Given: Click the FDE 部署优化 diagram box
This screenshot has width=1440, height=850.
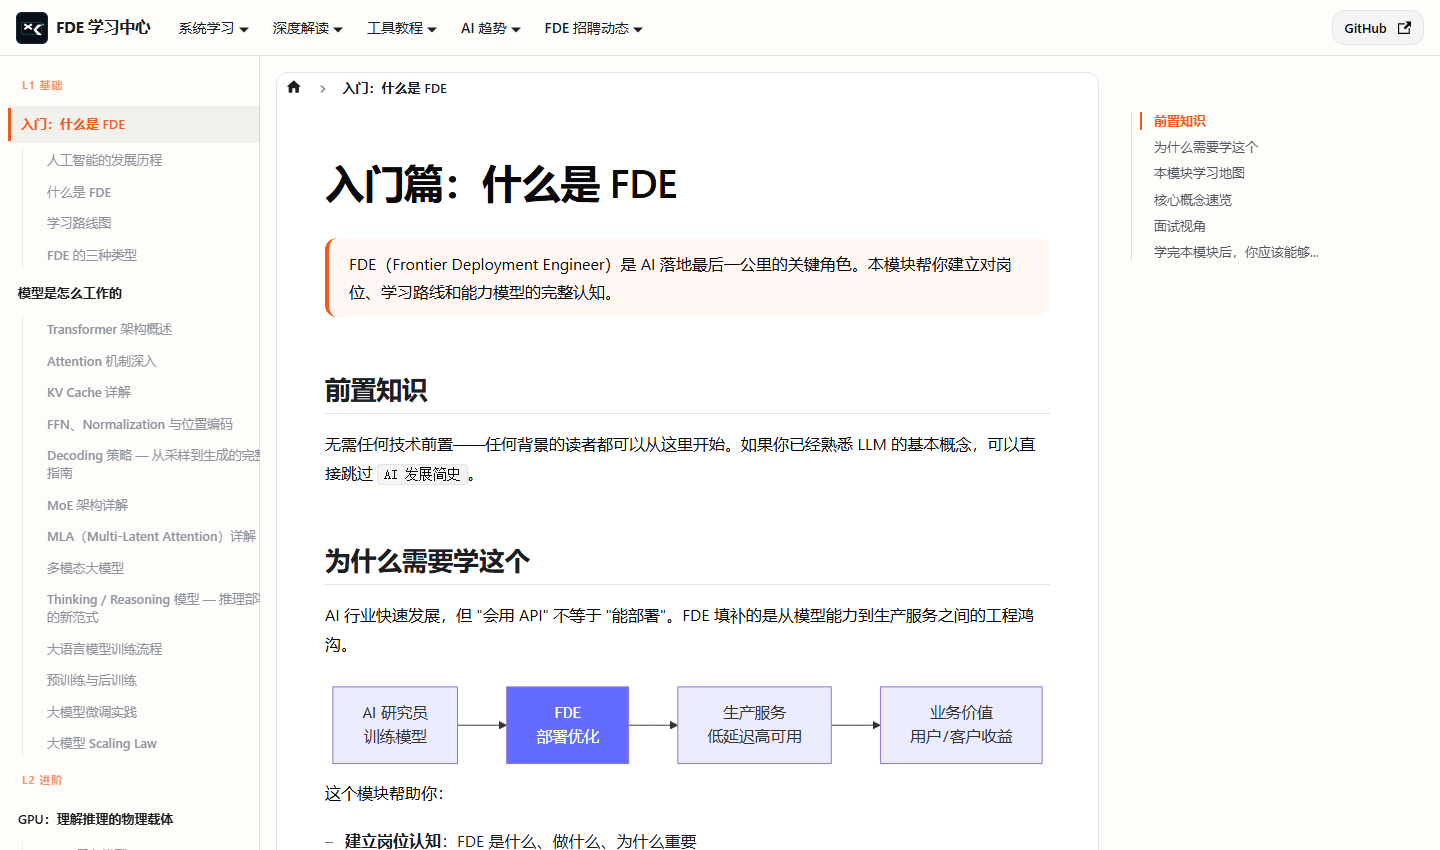Looking at the screenshot, I should pyautogui.click(x=567, y=725).
